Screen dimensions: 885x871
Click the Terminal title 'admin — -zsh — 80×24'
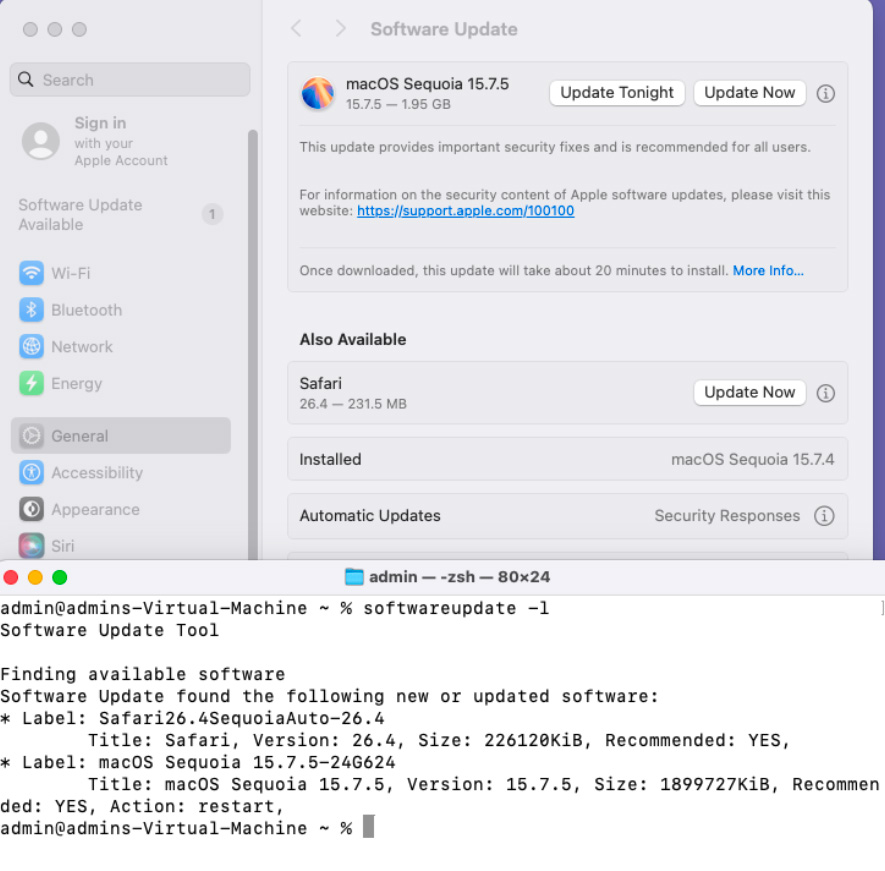tap(459, 577)
